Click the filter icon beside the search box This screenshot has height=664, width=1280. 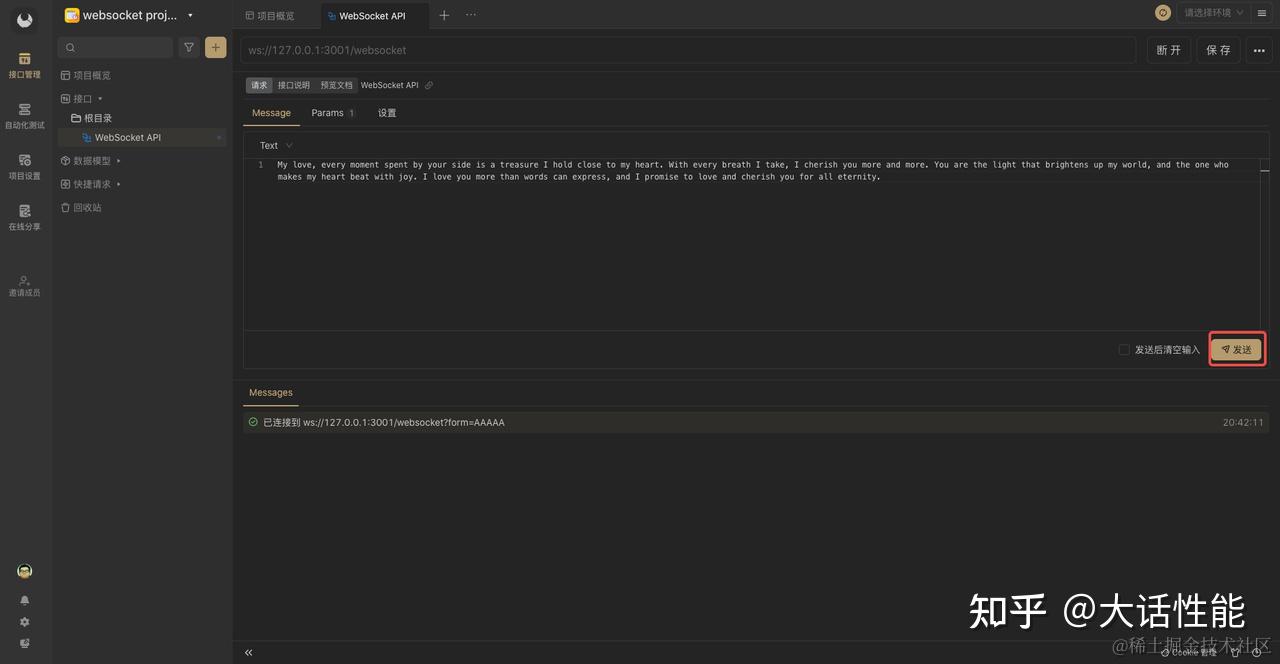[x=189, y=47]
